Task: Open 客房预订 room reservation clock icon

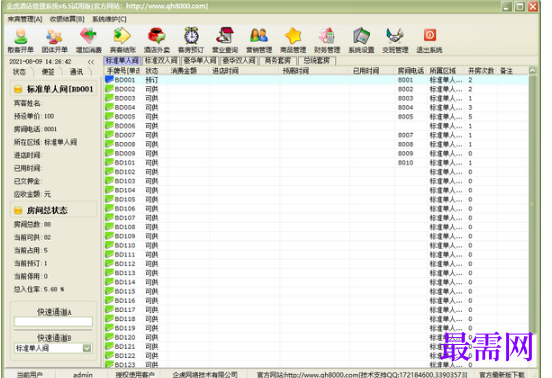Action: tap(191, 40)
